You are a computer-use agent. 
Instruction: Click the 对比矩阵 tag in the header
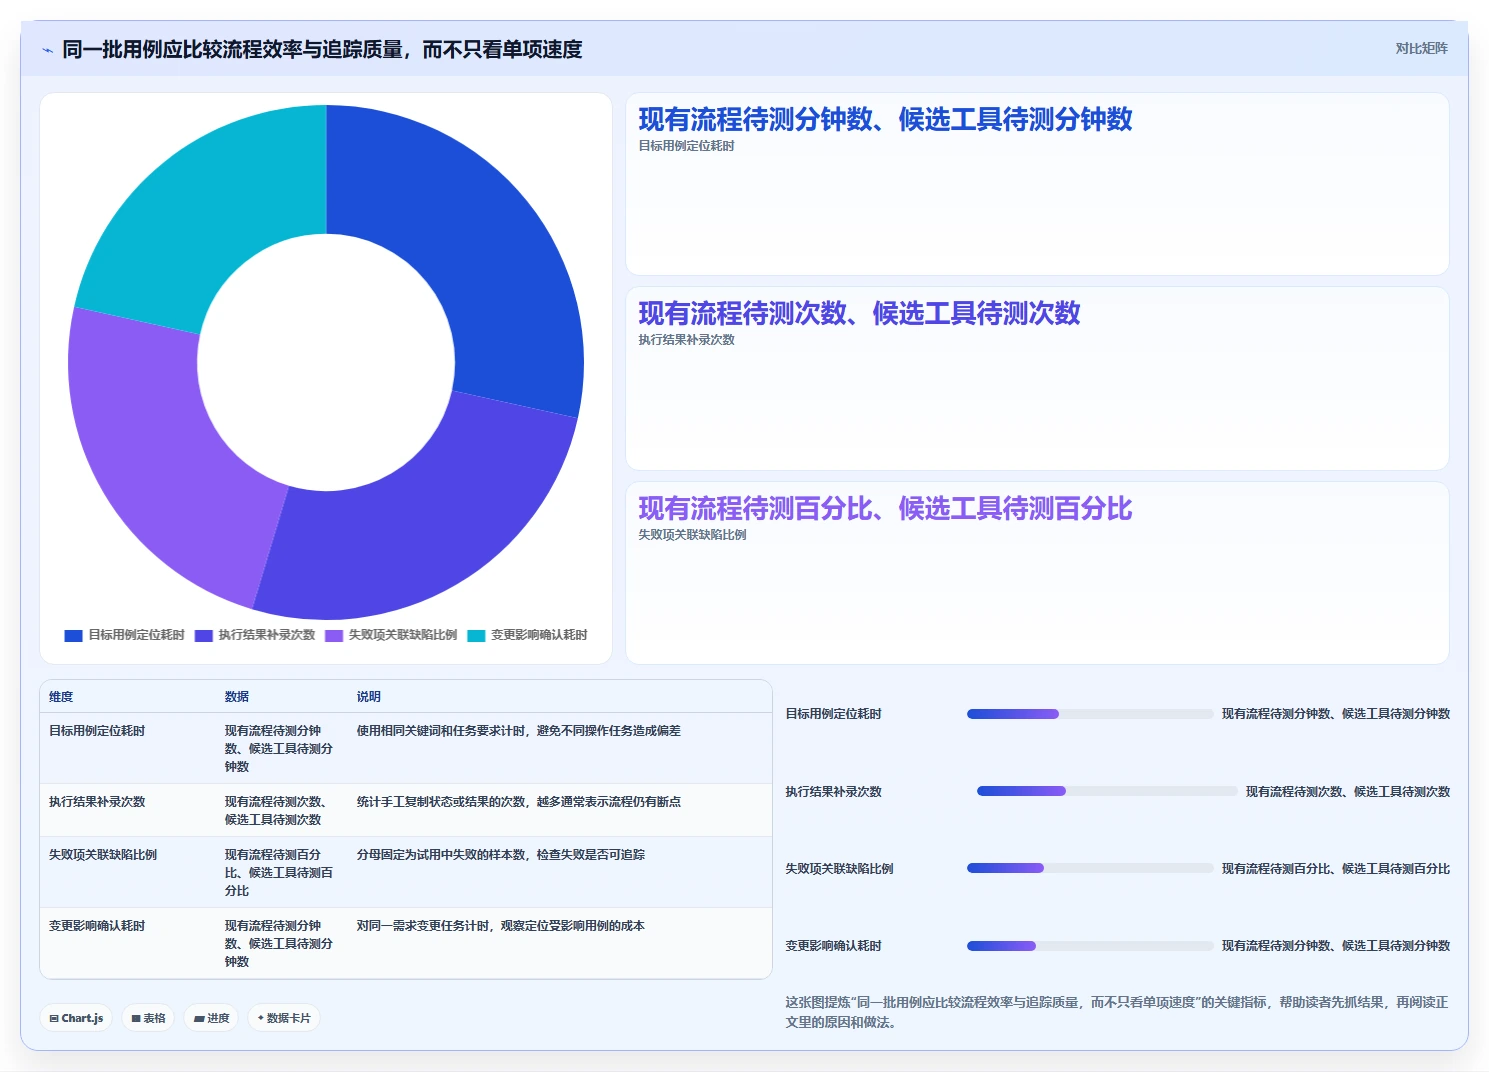point(1421,48)
